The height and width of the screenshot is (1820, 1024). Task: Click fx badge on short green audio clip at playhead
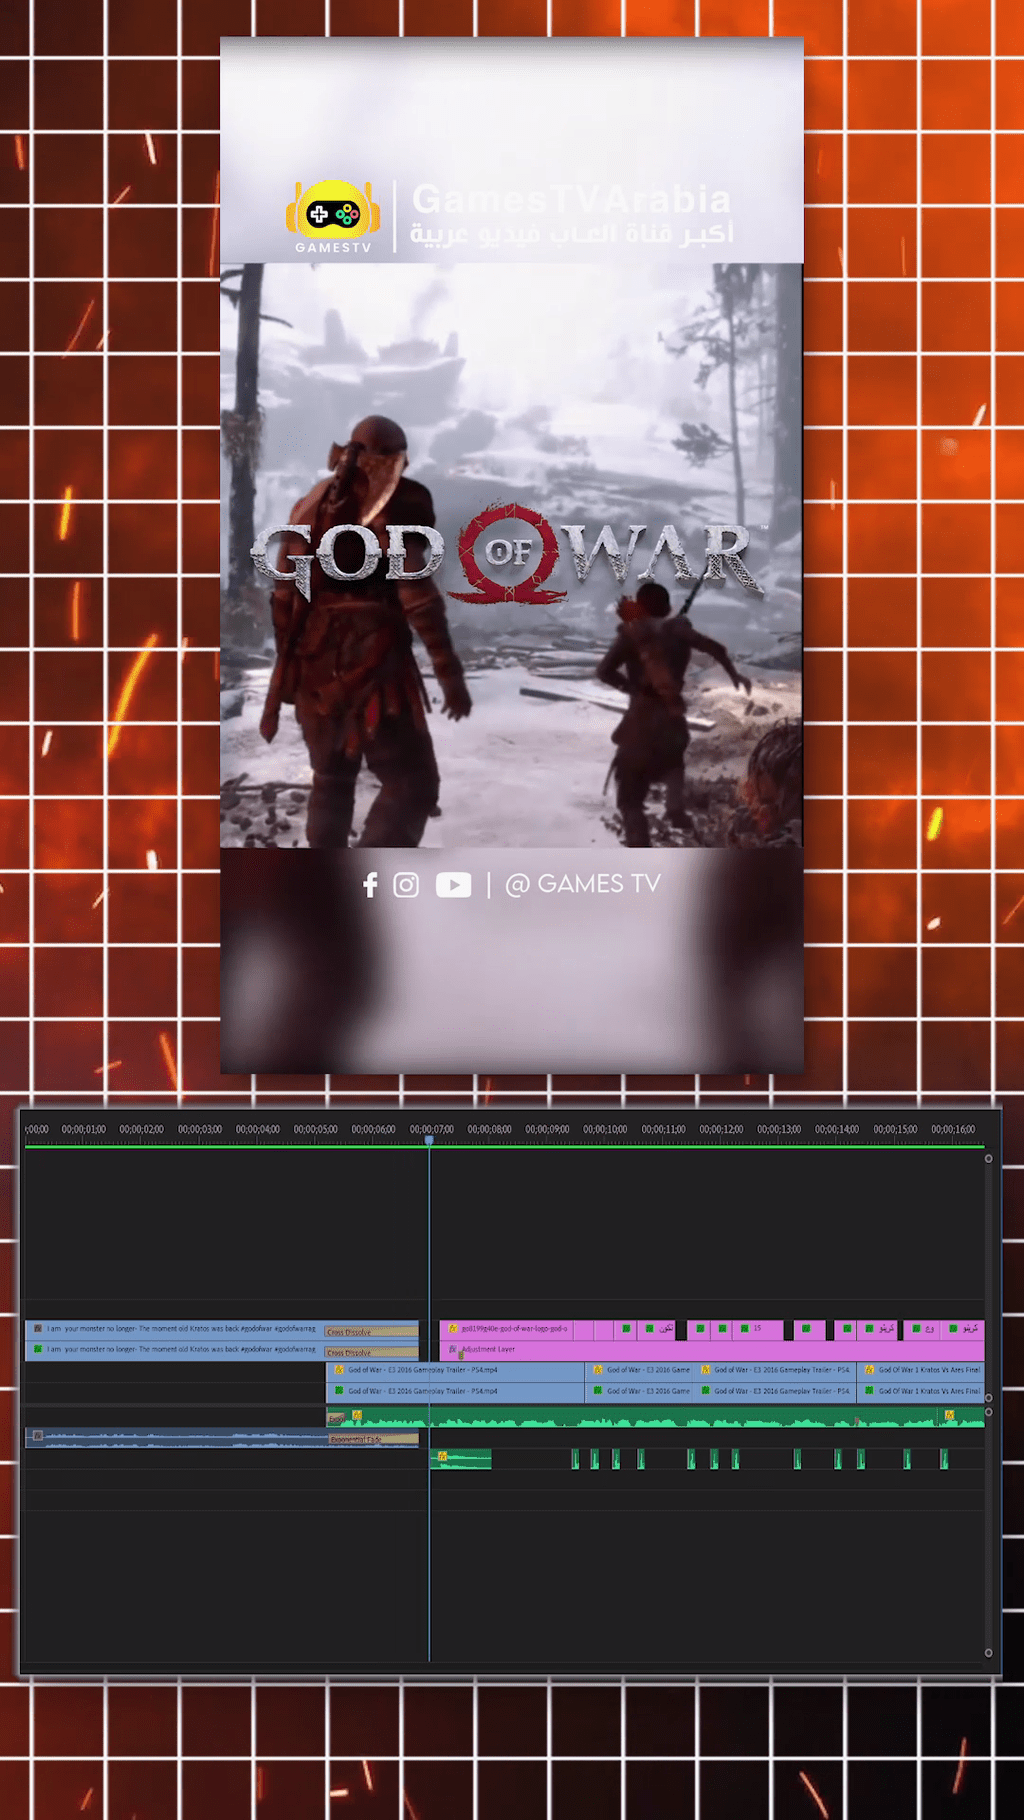click(442, 1456)
